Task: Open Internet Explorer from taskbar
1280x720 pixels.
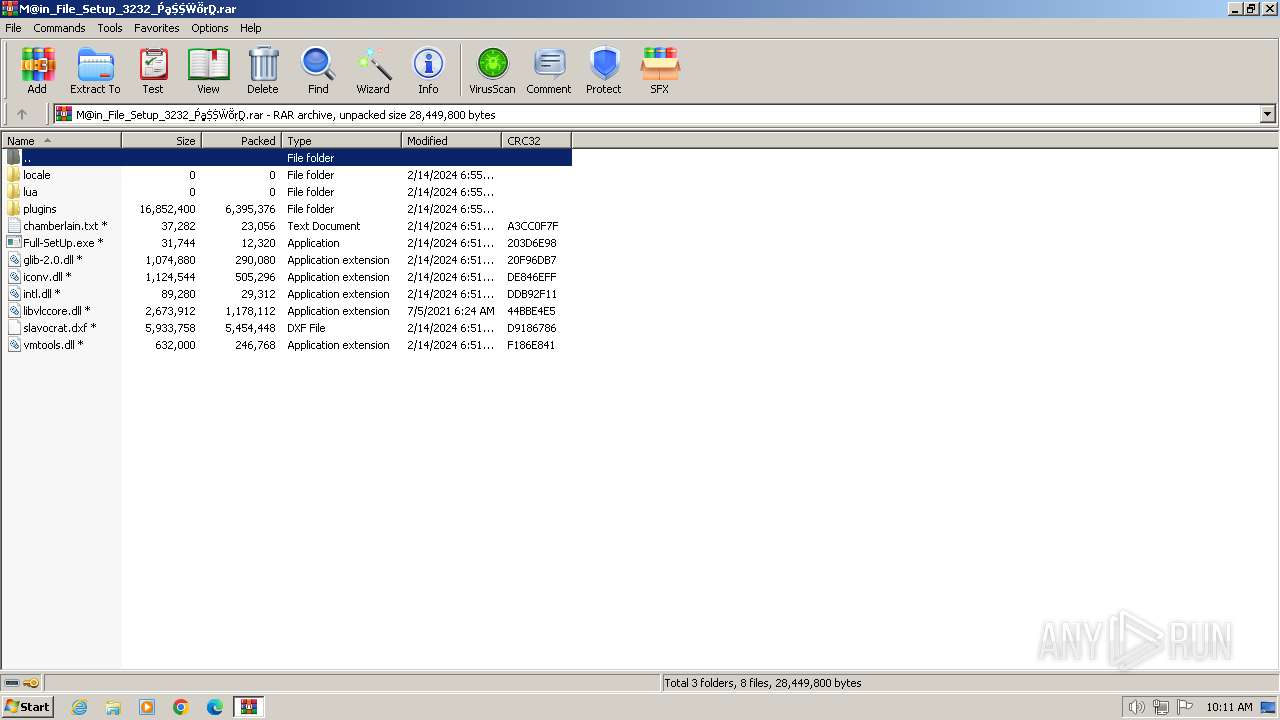Action: pyautogui.click(x=79, y=707)
